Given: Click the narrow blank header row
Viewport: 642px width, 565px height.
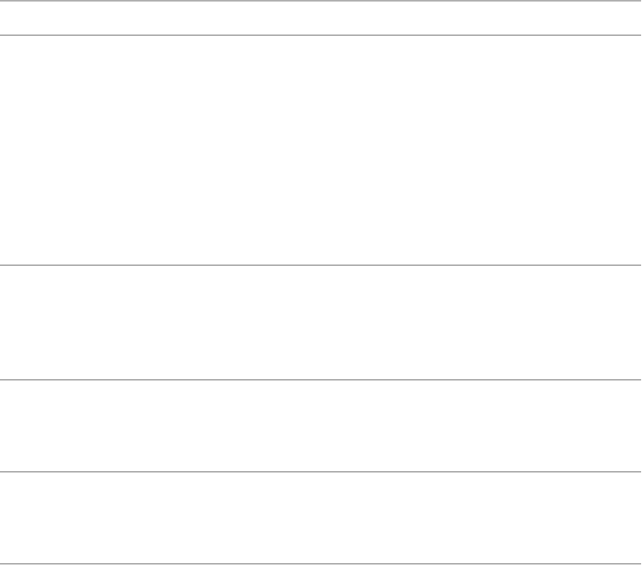Looking at the screenshot, I should [x=320, y=18].
